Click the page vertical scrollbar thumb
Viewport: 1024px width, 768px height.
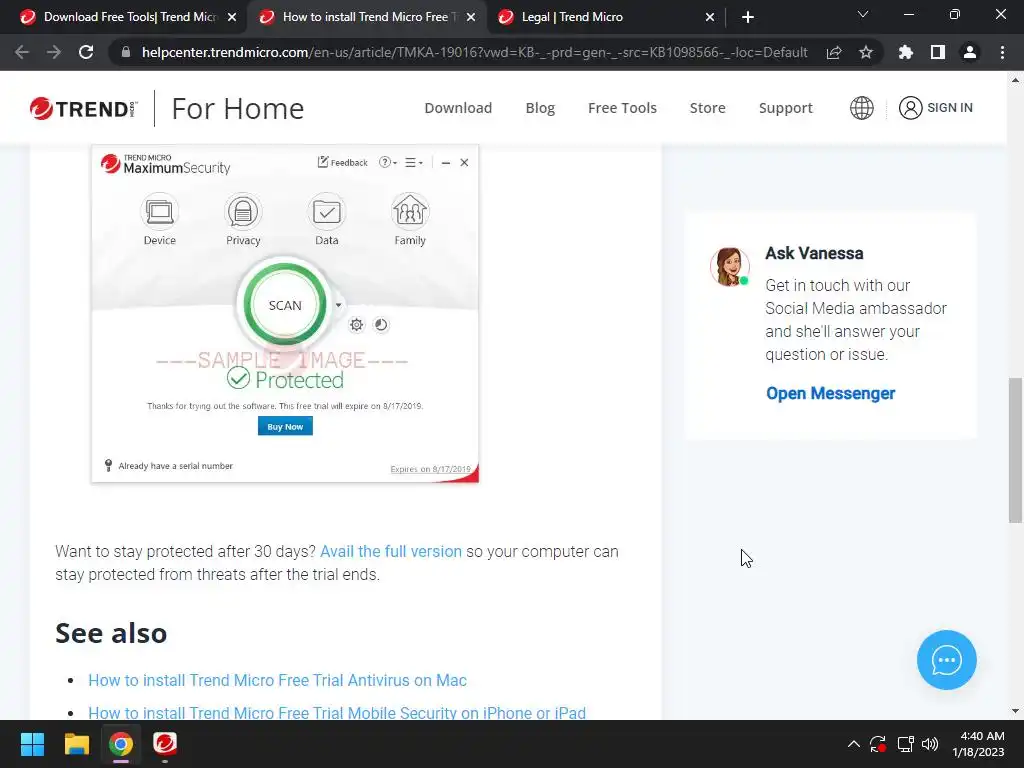point(1015,450)
